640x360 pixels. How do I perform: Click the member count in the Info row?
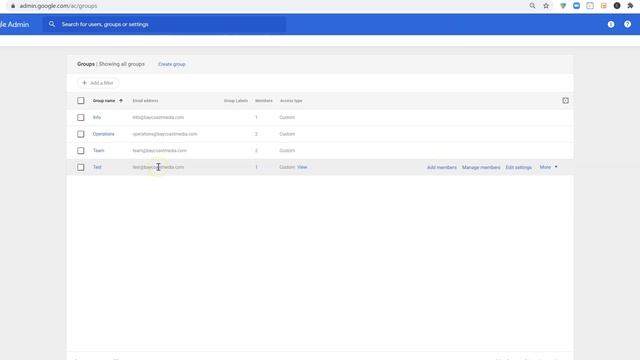click(256, 117)
